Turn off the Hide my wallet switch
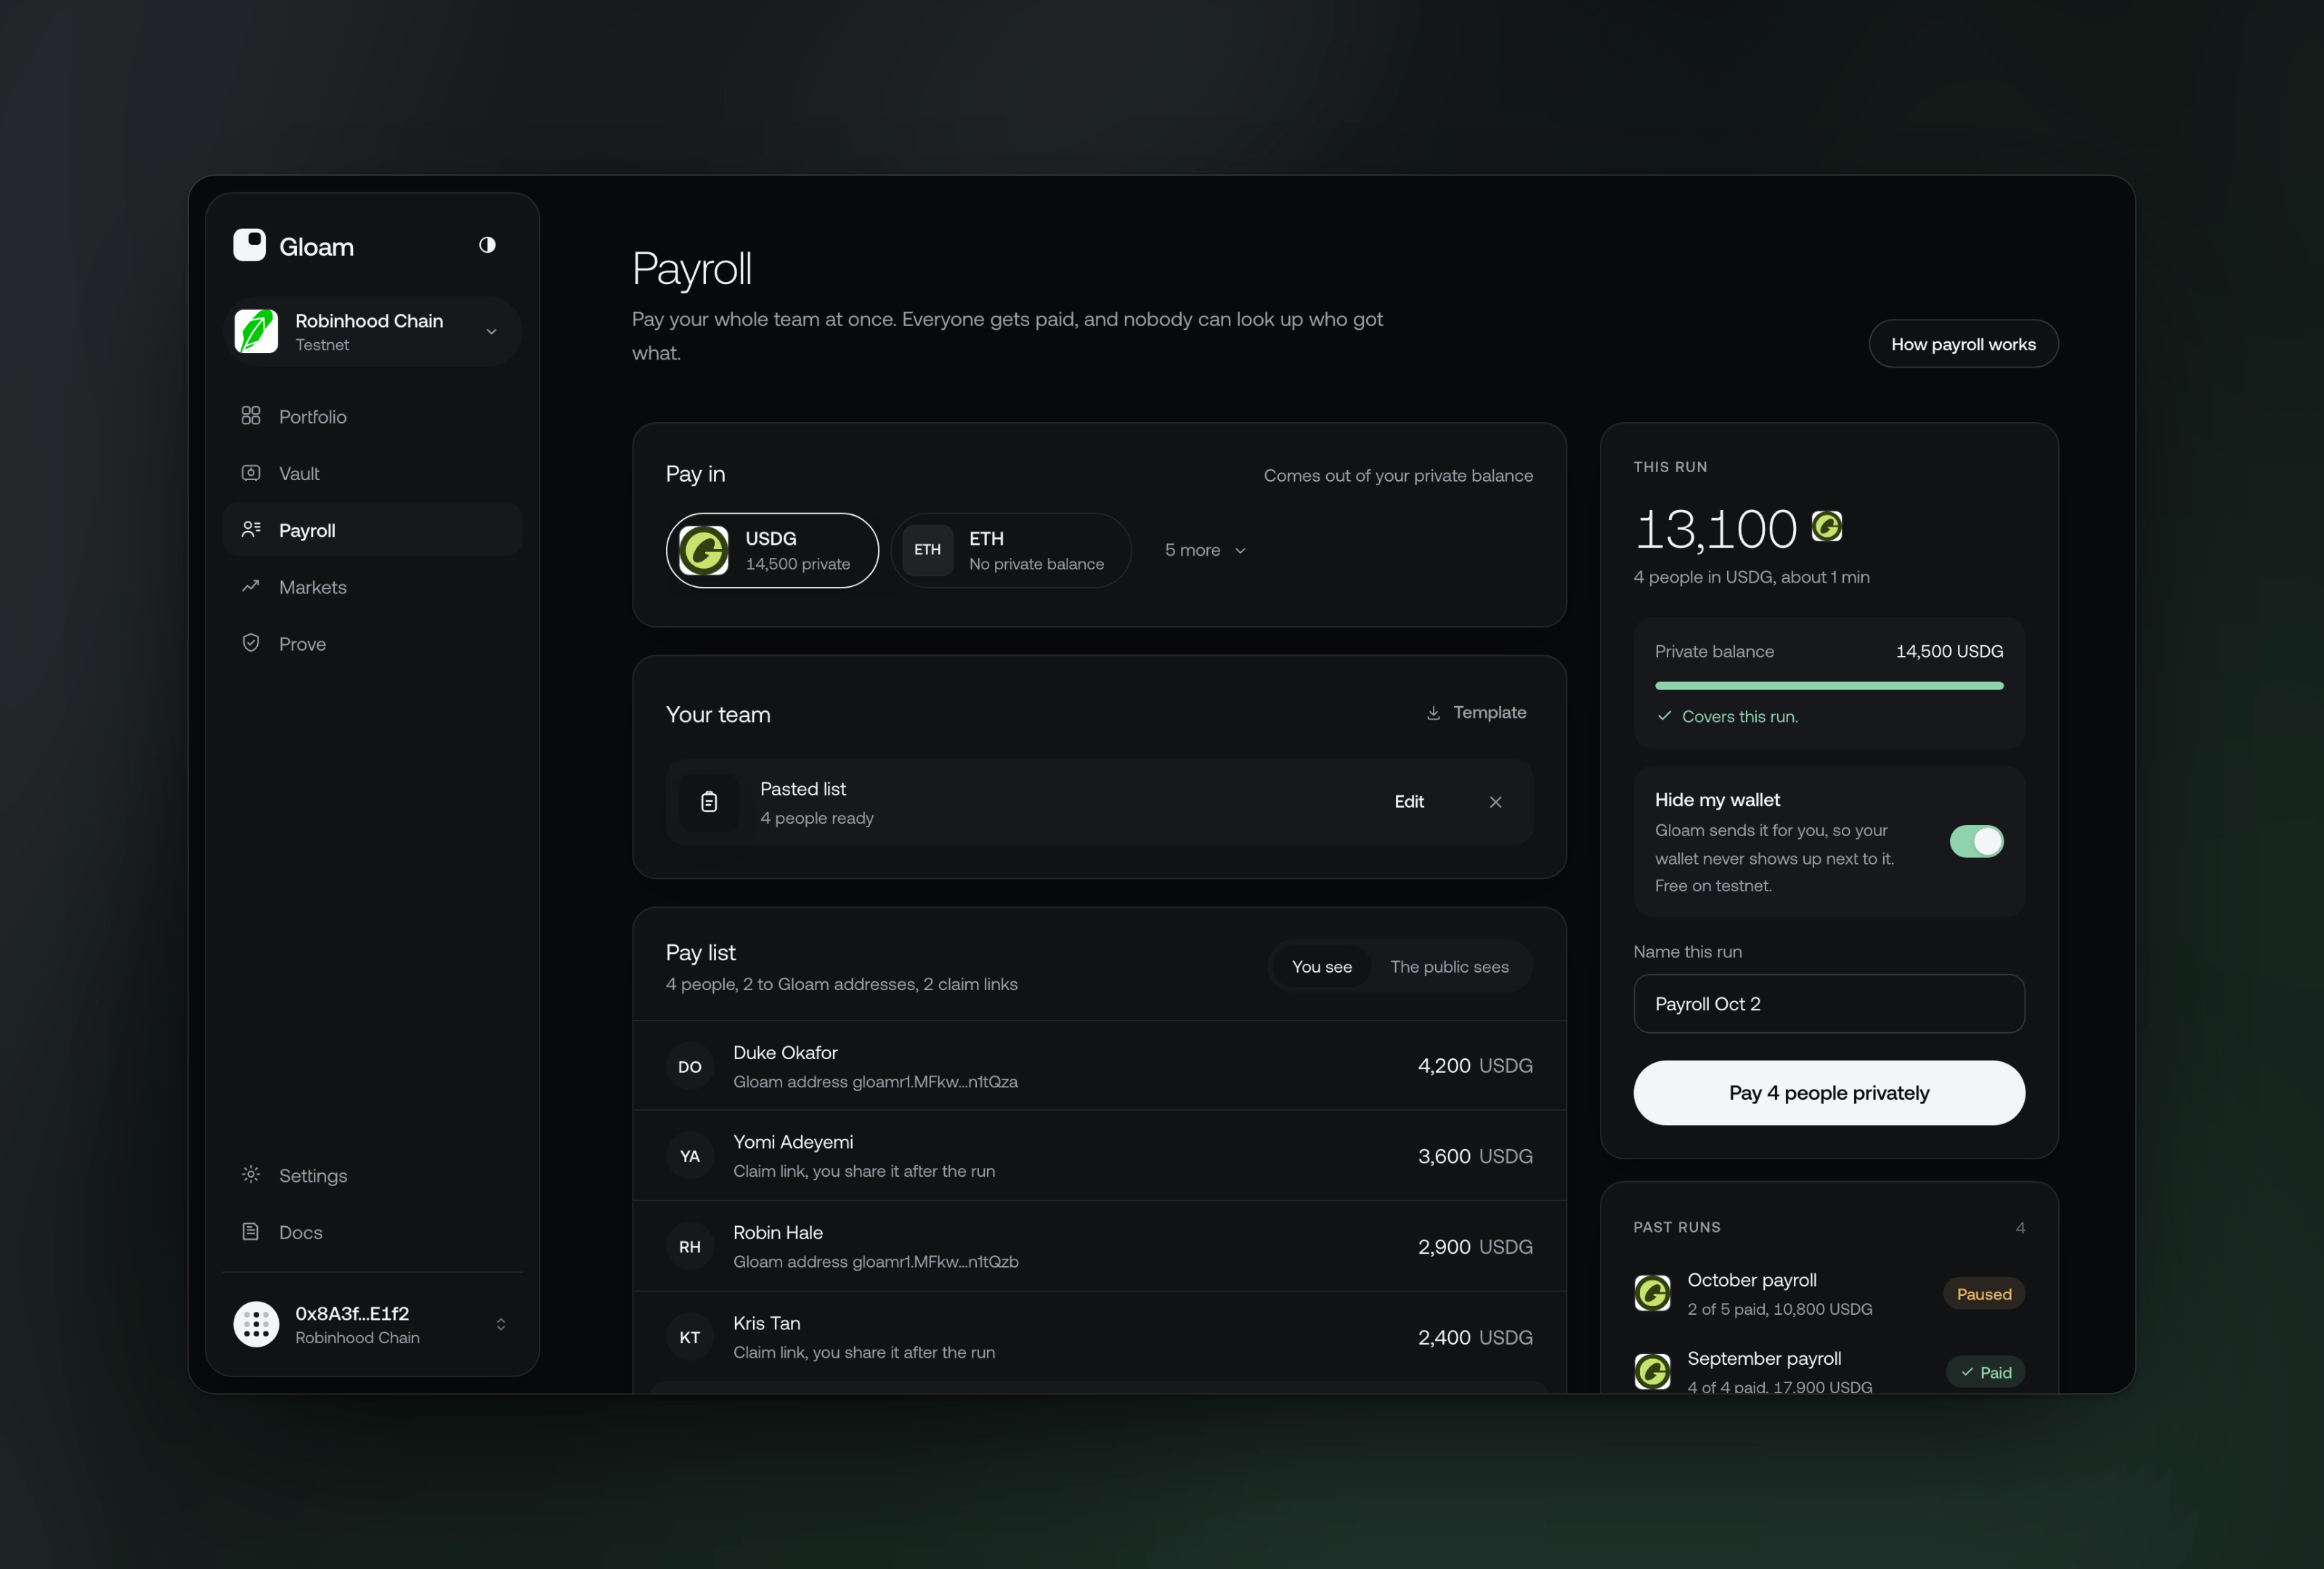This screenshot has height=1569, width=2324. (x=1976, y=842)
